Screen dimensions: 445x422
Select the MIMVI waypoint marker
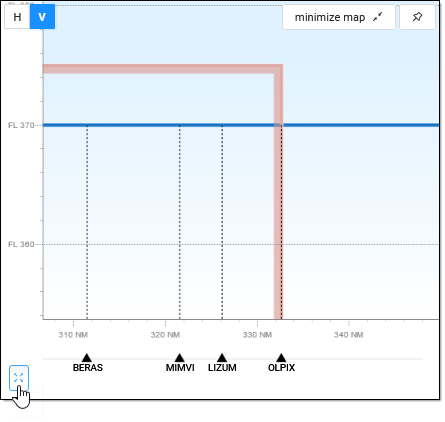point(180,358)
